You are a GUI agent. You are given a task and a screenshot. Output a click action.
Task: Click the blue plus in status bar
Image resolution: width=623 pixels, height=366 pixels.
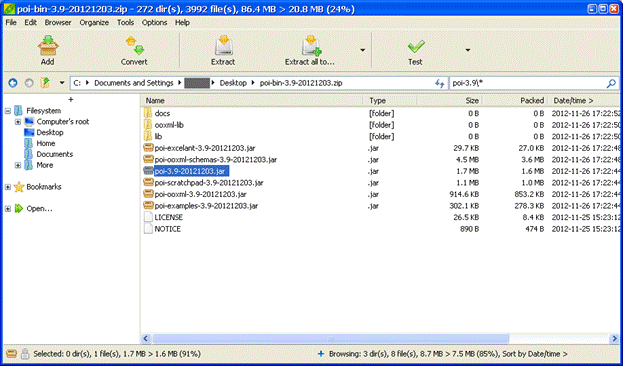point(321,353)
